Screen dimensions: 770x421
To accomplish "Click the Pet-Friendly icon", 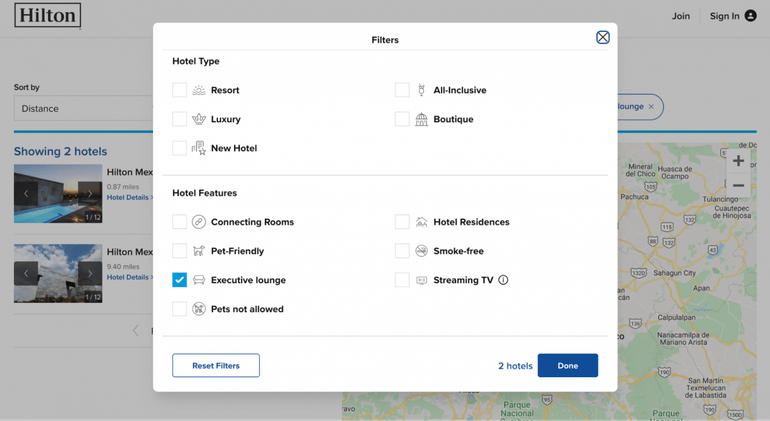I will (199, 251).
